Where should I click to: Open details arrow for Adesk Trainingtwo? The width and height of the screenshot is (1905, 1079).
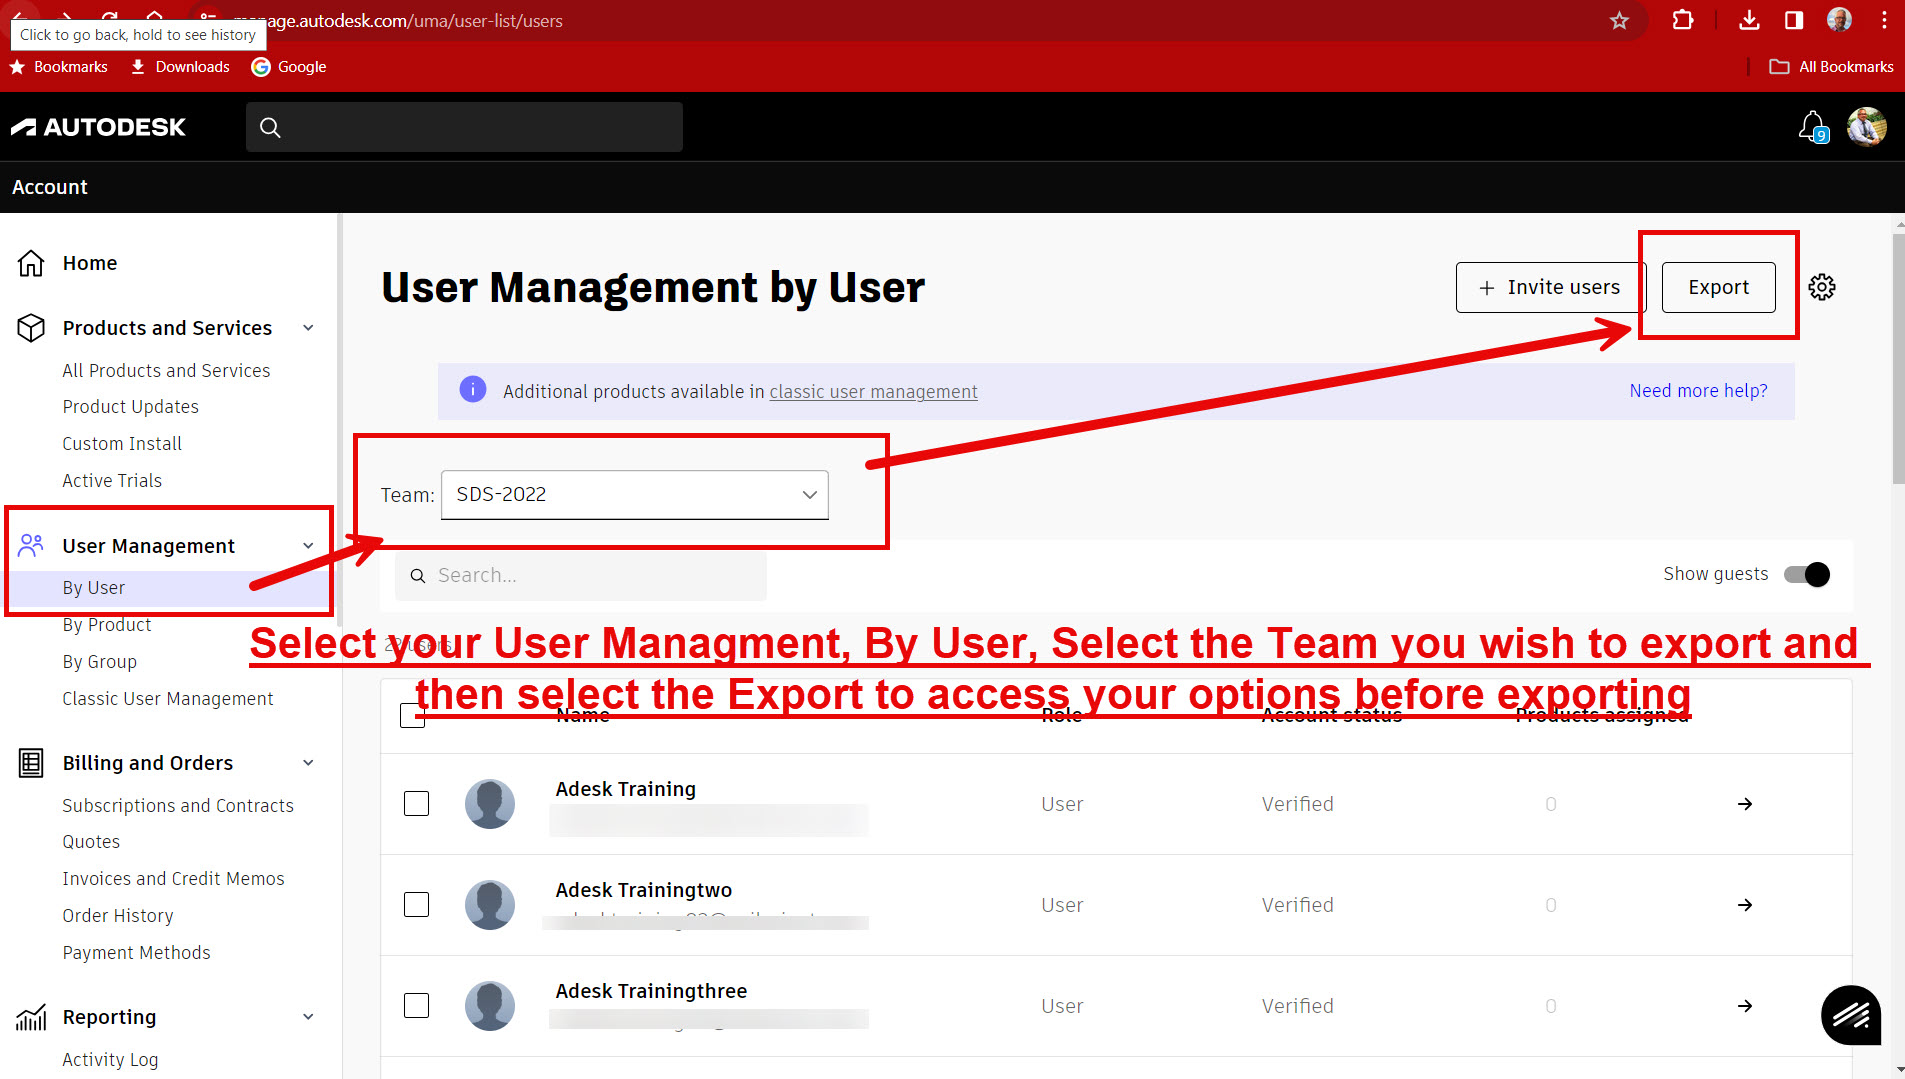pyautogui.click(x=1745, y=905)
